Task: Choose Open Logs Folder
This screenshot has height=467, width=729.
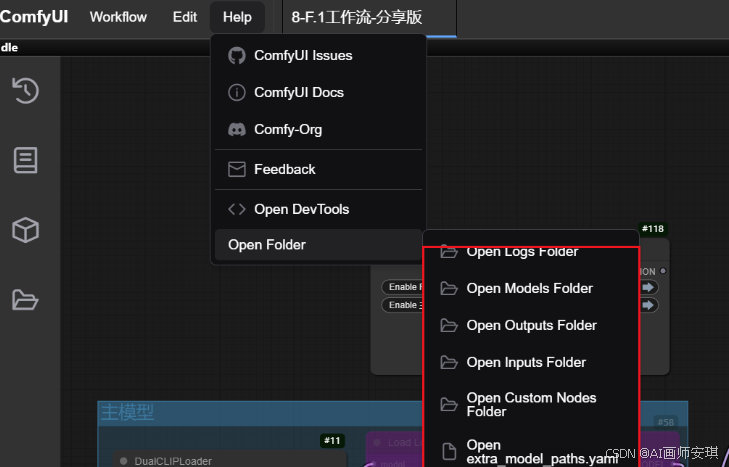Action: click(x=531, y=254)
